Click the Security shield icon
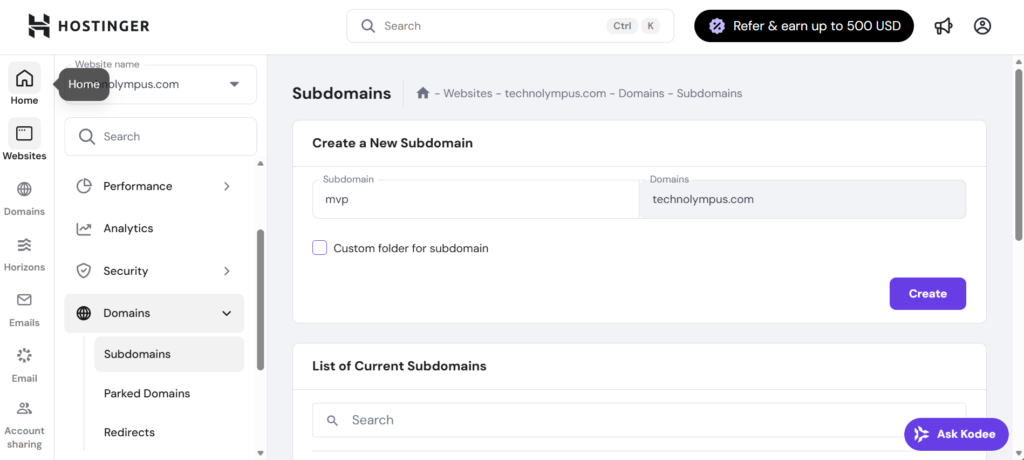1024x460 pixels. (x=84, y=271)
